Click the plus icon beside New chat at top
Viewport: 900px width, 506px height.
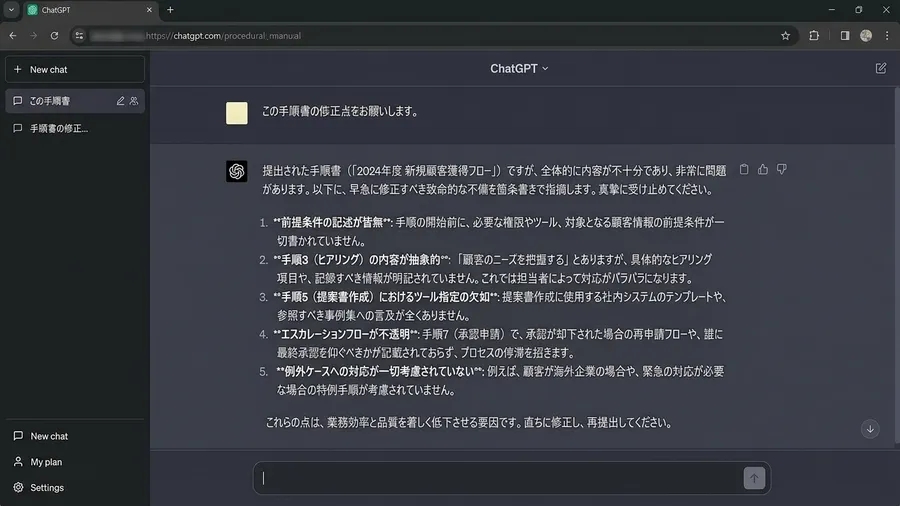pyautogui.click(x=18, y=69)
